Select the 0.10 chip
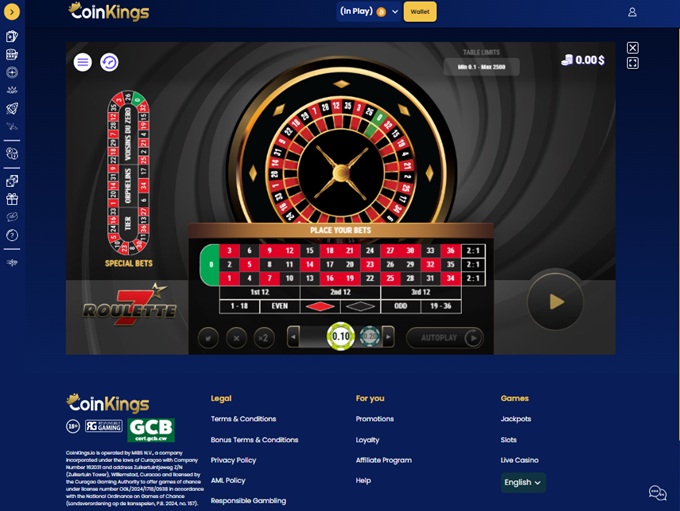The width and height of the screenshot is (680, 511). pyautogui.click(x=341, y=336)
